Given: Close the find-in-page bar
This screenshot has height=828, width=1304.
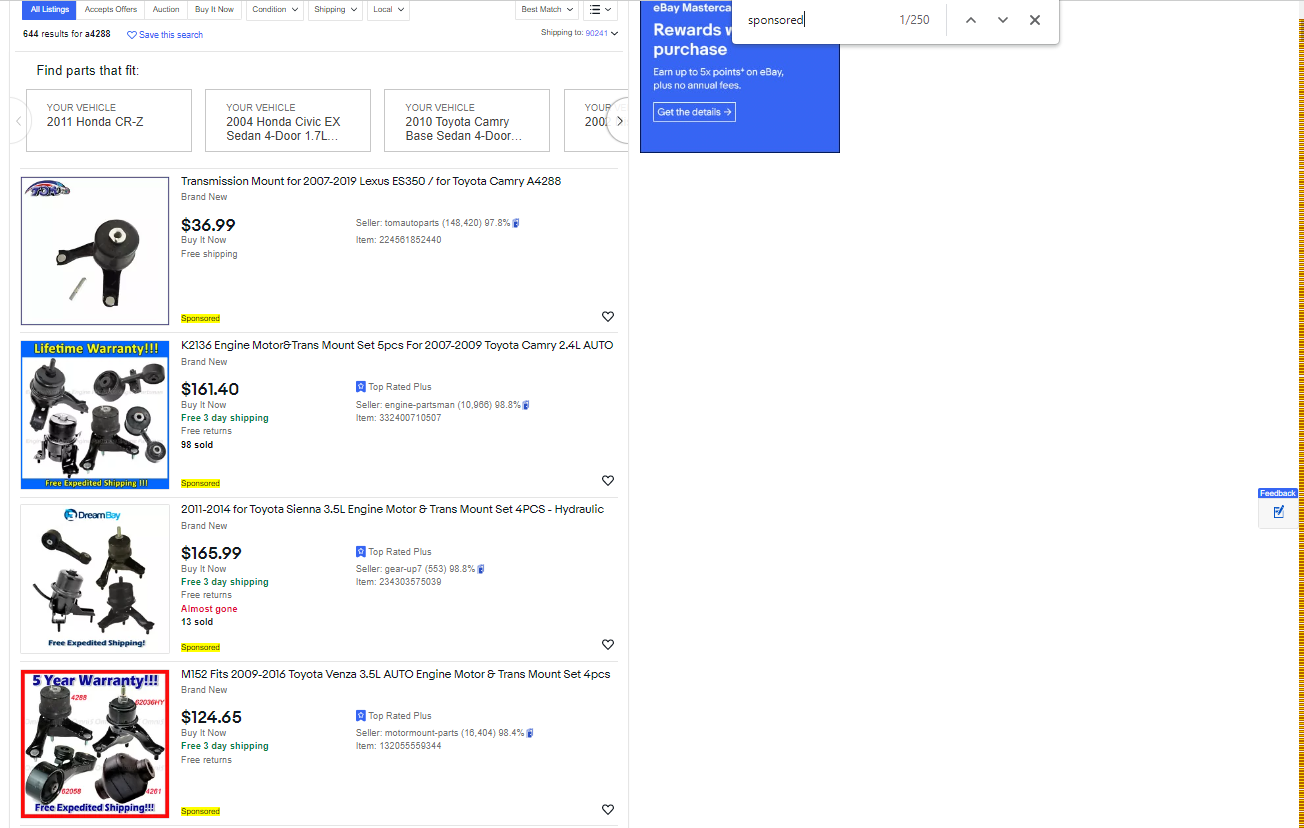Looking at the screenshot, I should 1035,20.
